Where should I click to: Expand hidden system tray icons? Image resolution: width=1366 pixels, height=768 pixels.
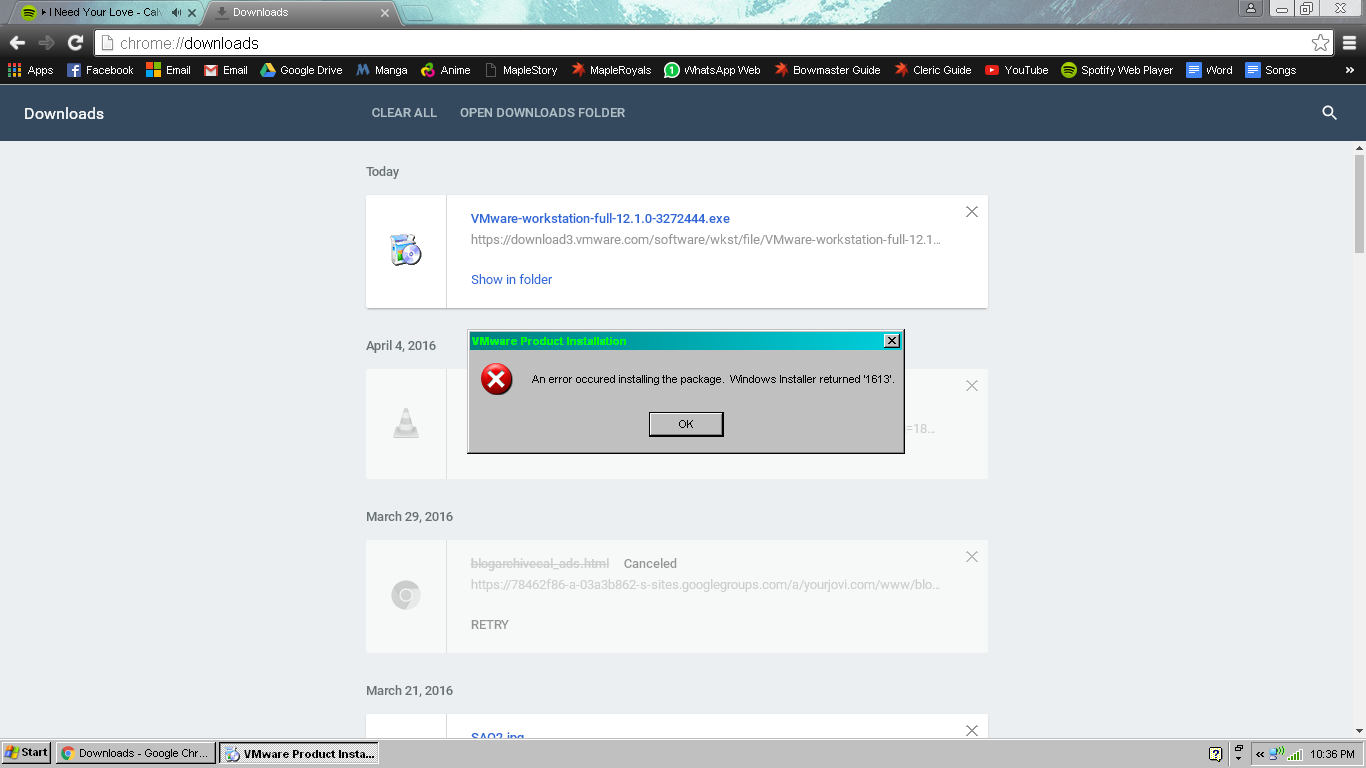[1260, 754]
